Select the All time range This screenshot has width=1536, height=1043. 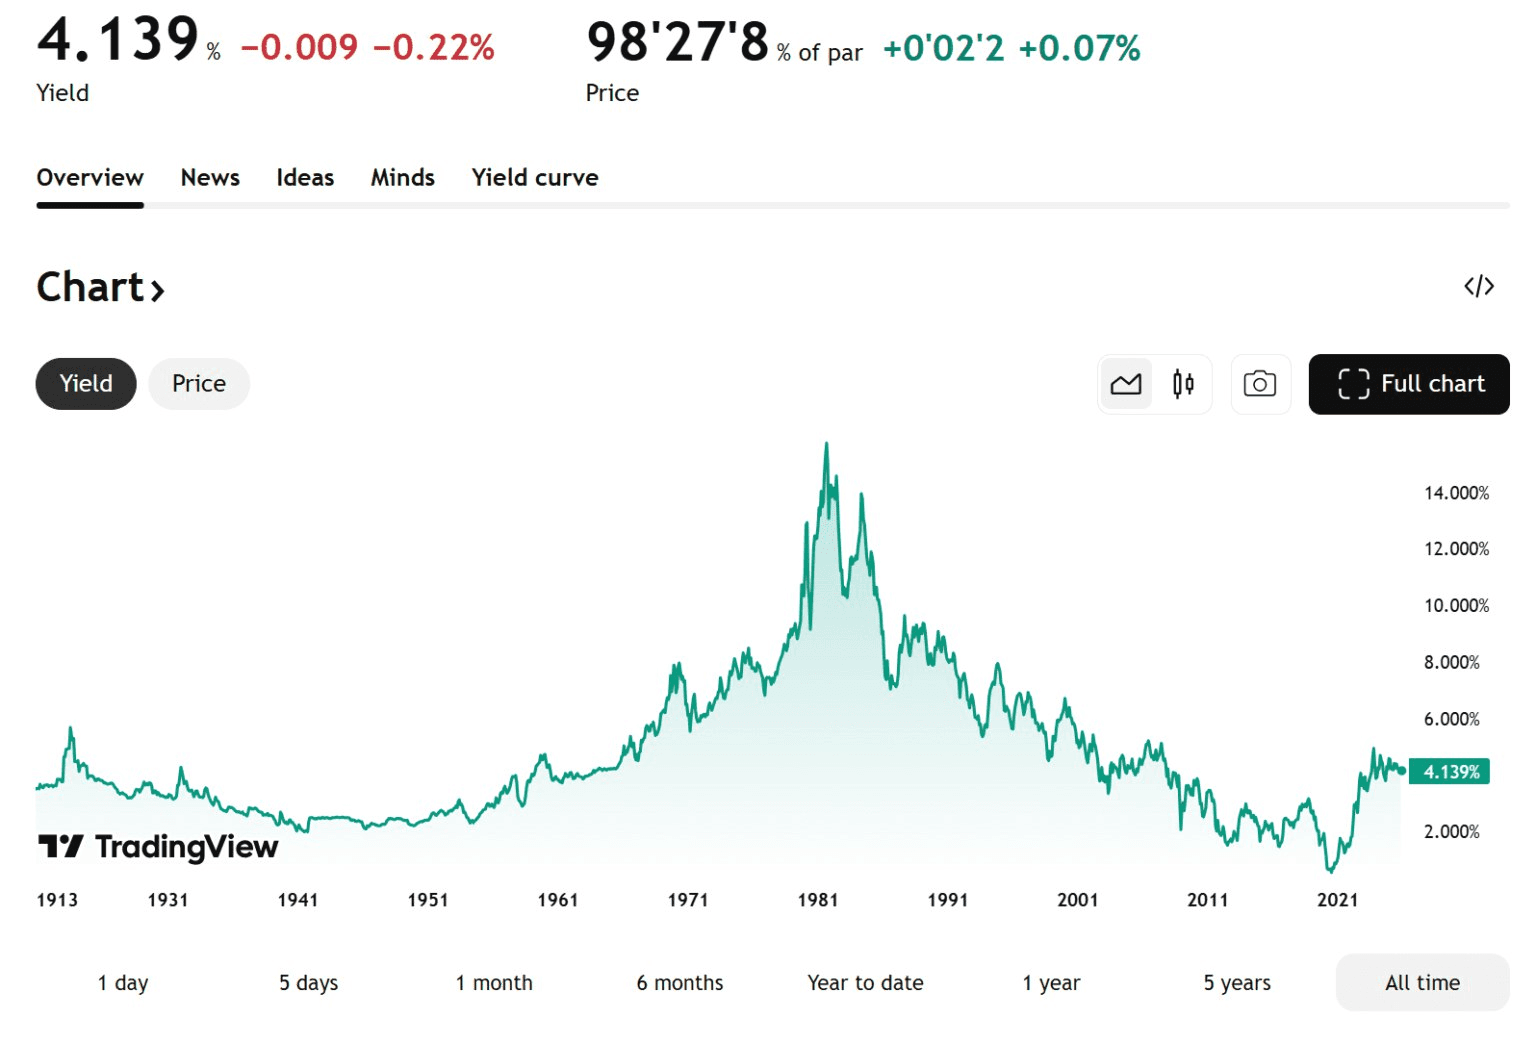tap(1421, 983)
